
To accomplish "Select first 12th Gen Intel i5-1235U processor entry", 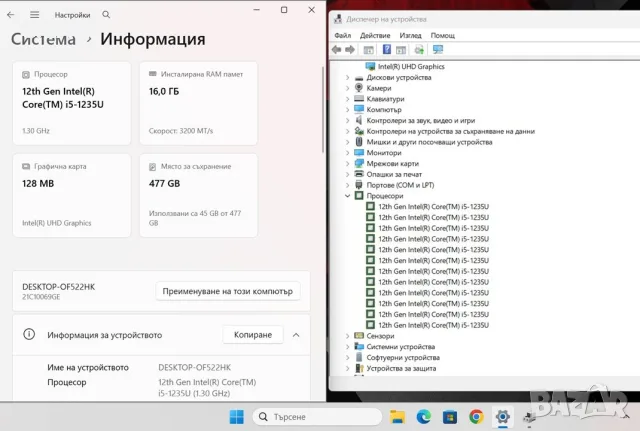I will (433, 207).
